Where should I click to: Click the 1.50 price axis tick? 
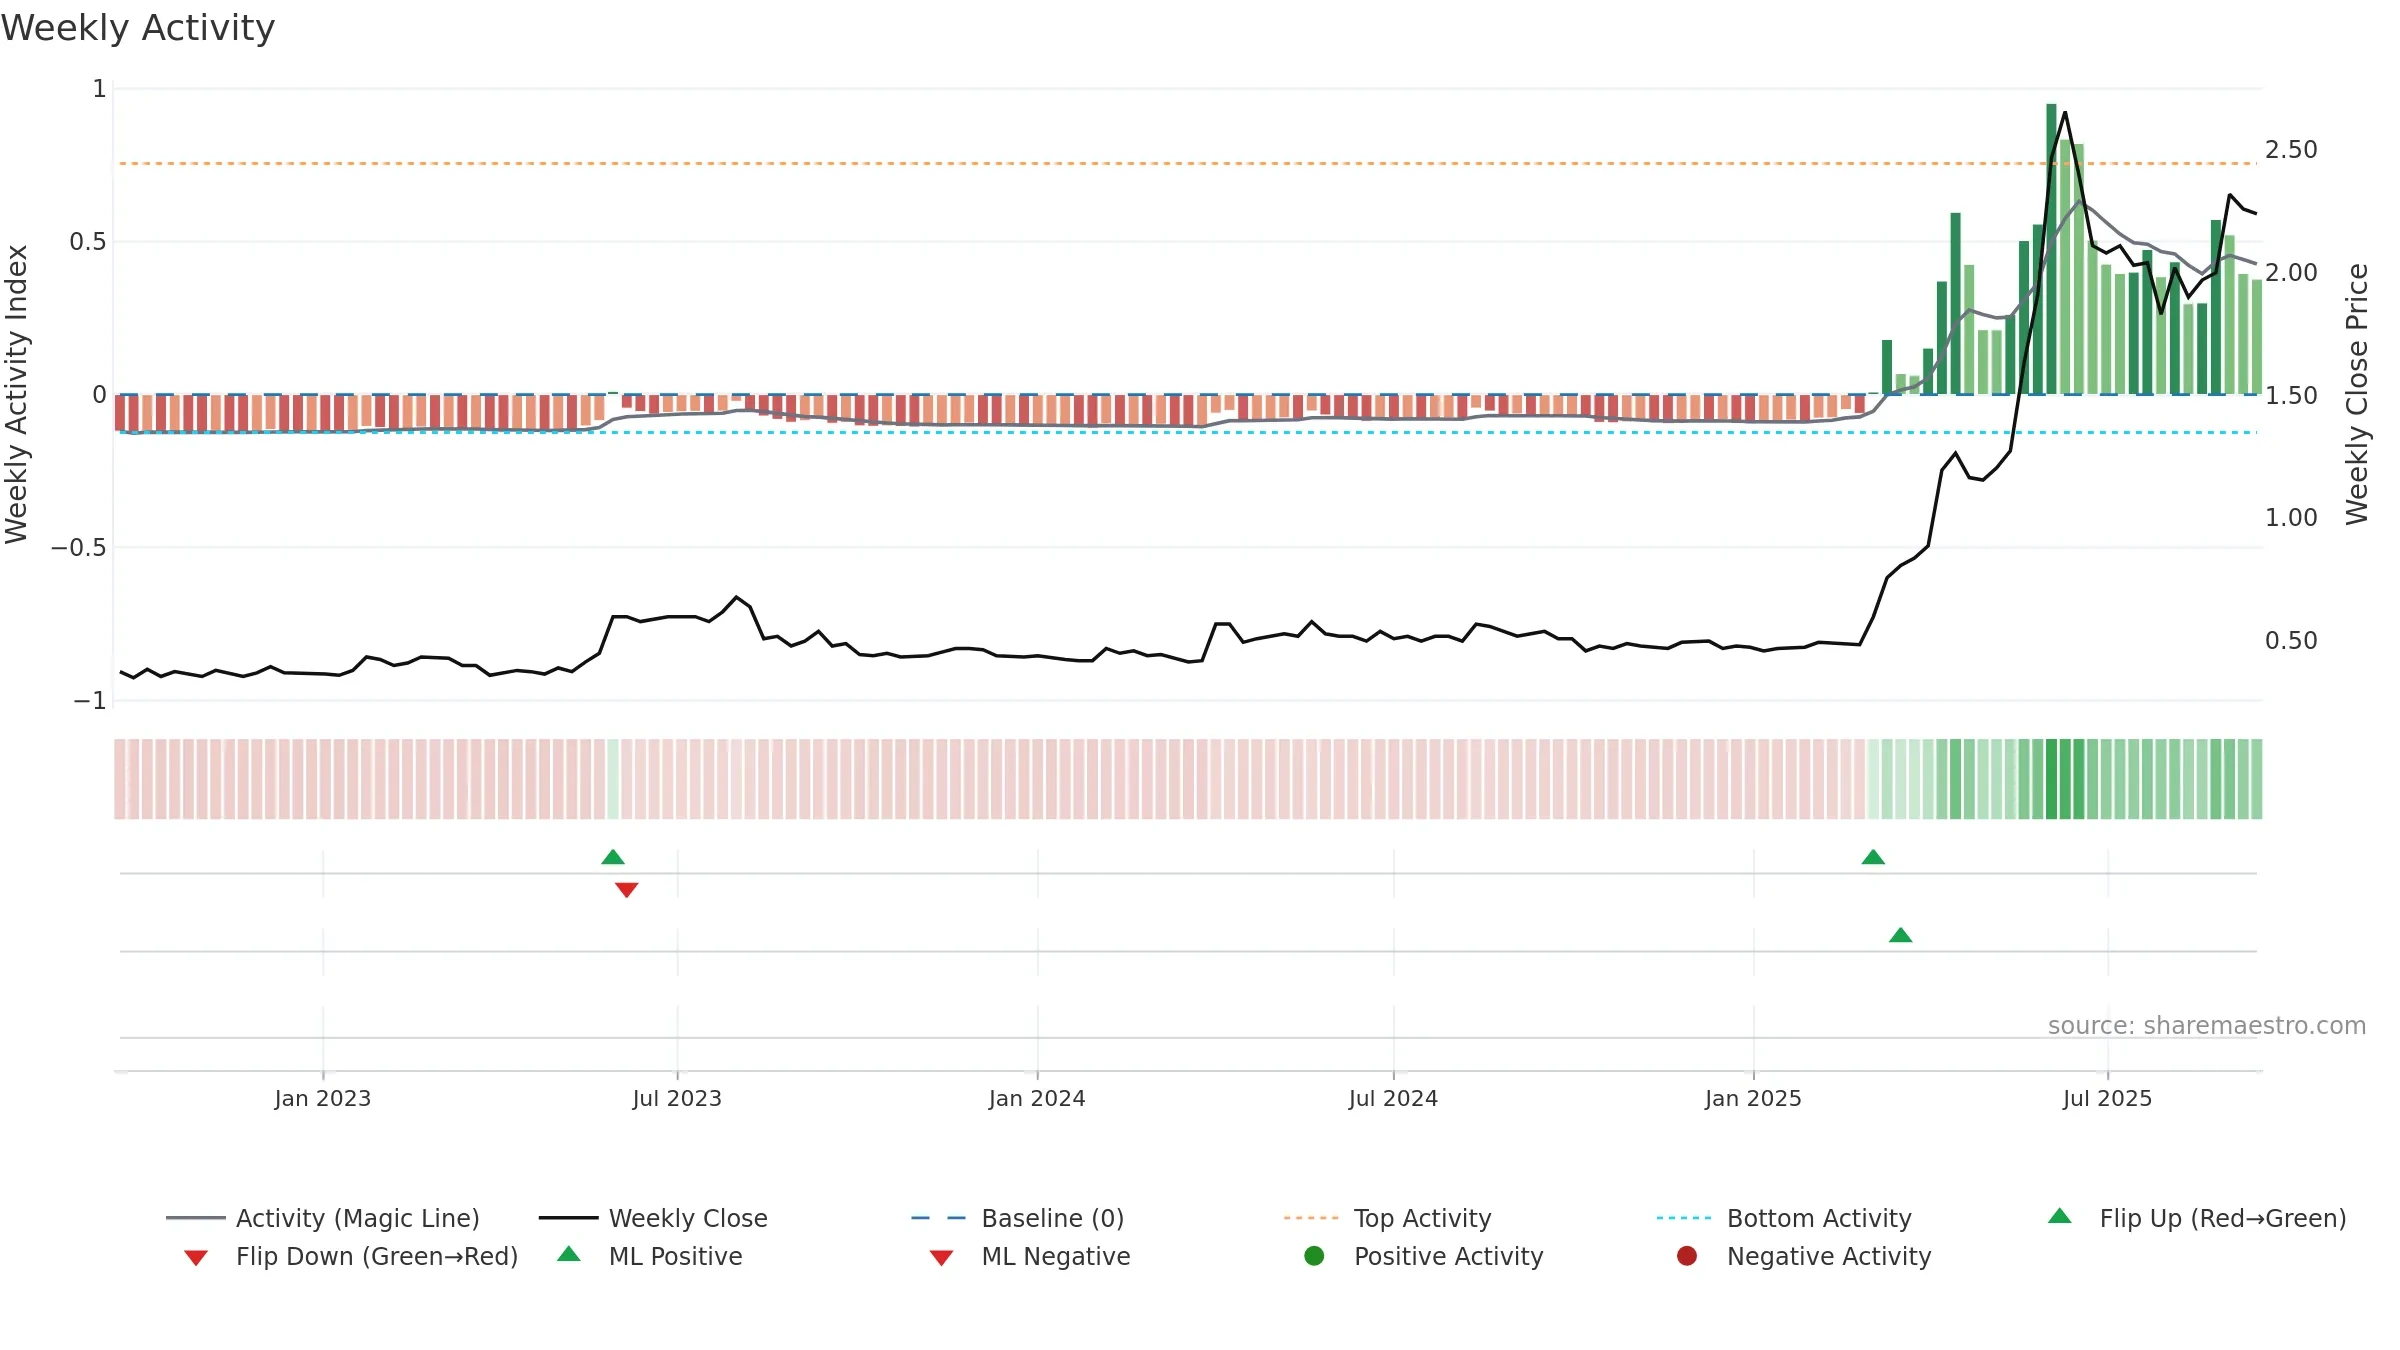click(x=2291, y=395)
